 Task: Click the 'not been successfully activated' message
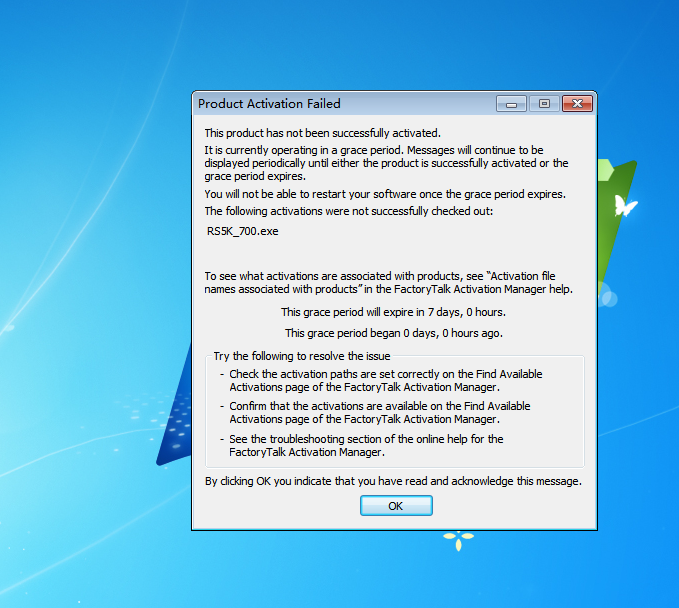pos(322,132)
